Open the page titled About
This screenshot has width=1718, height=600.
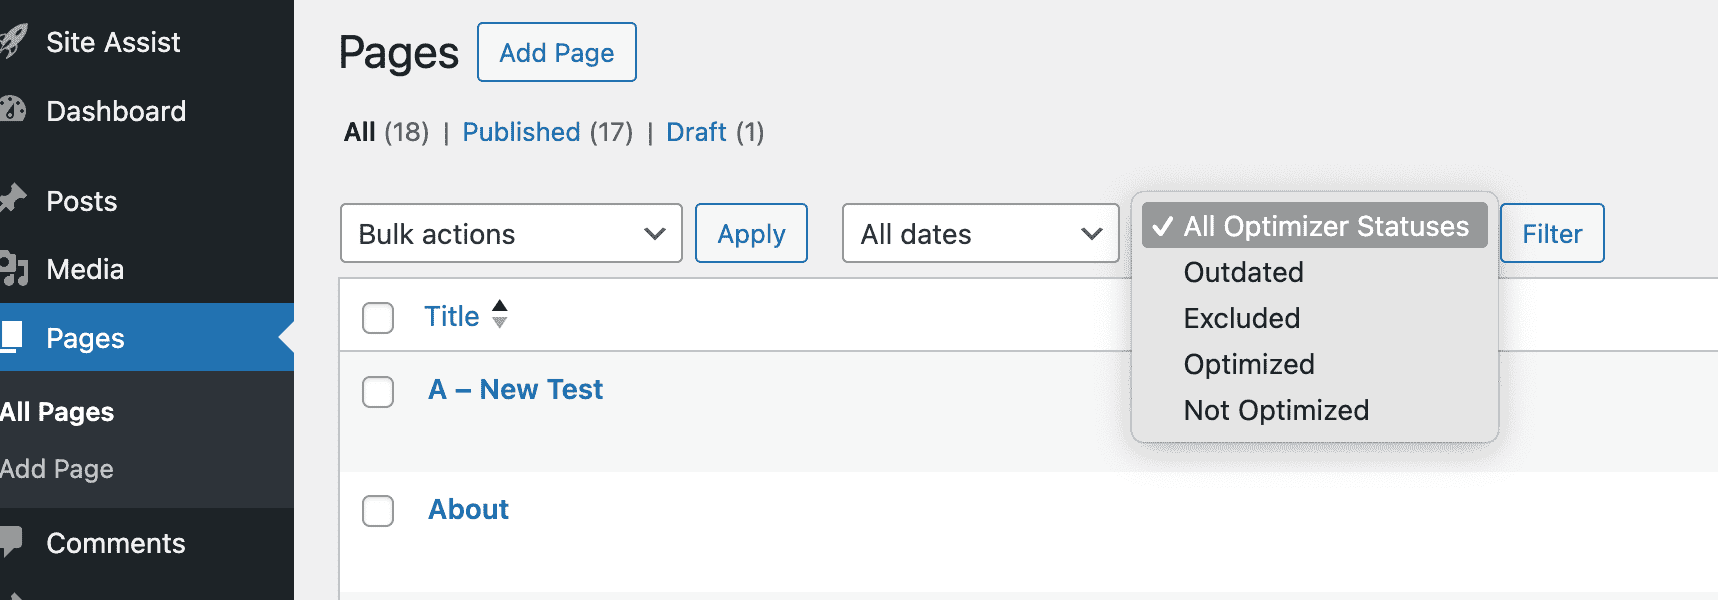click(x=468, y=509)
